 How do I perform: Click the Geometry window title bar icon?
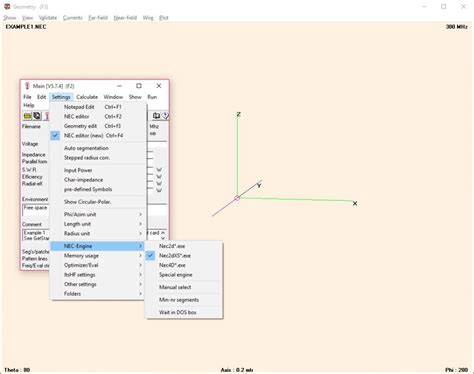pos(7,6)
